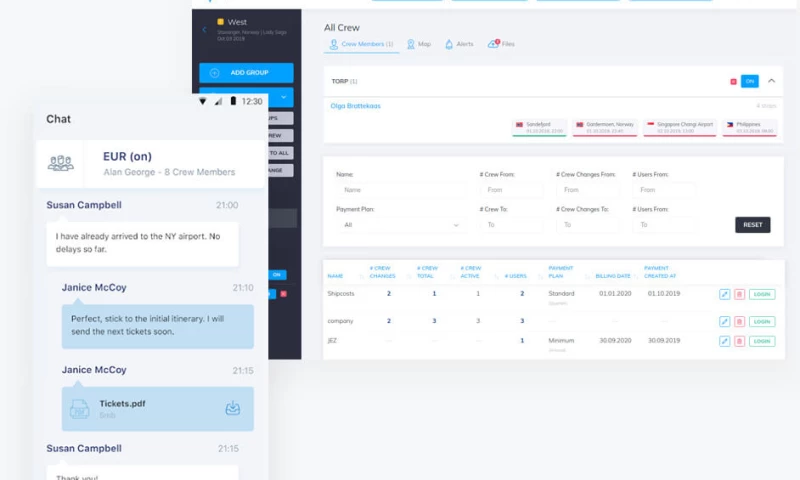The image size is (800, 480).
Task: Toggle the ON switch in dark sidebar
Action: coord(277,274)
